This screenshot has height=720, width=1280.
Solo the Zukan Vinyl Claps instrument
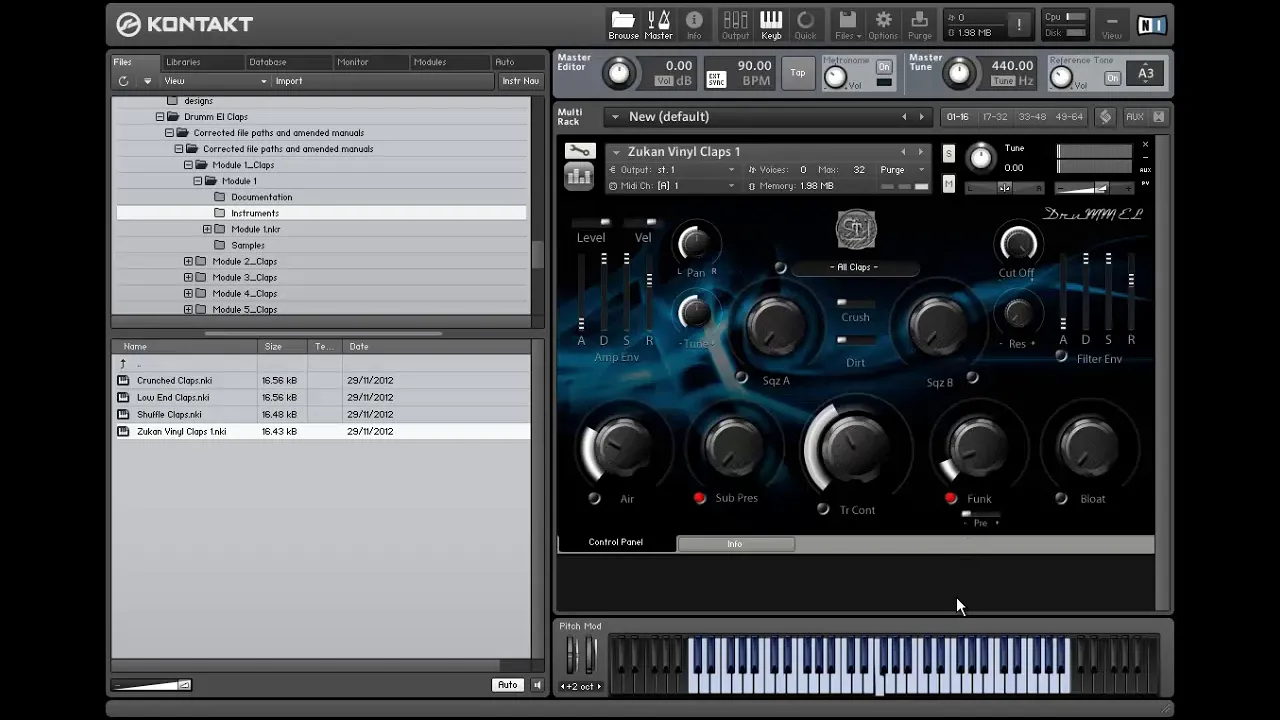pos(949,153)
